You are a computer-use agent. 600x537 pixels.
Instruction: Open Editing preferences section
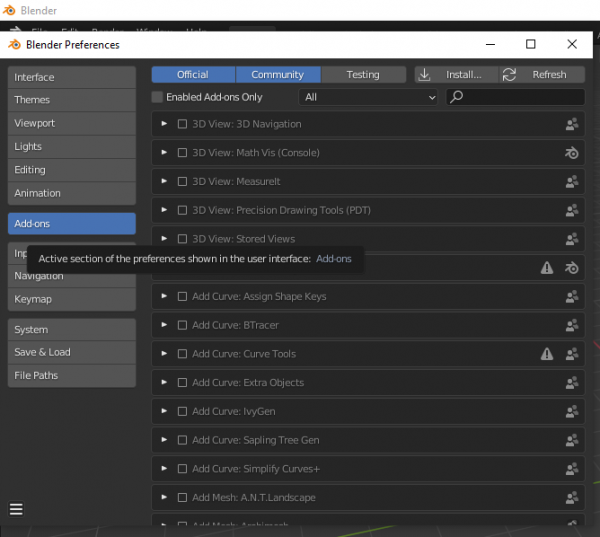72,170
